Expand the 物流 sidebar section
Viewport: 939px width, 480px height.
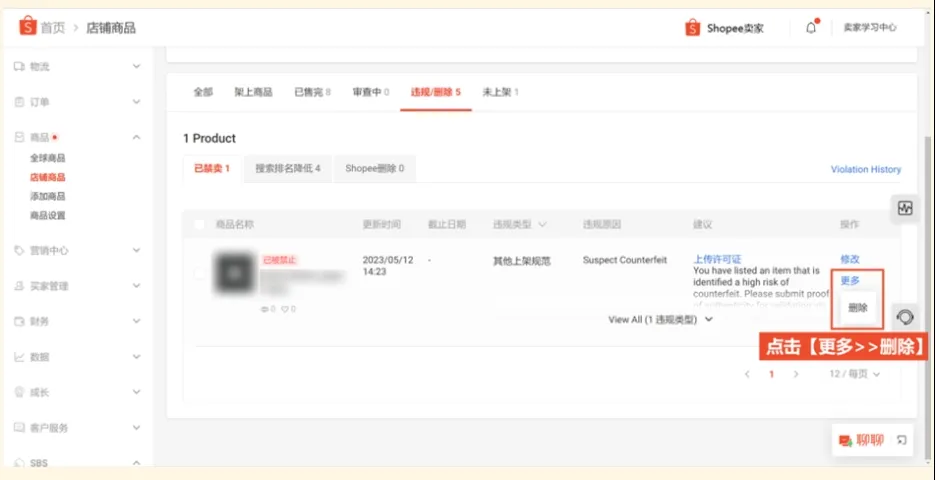point(137,66)
